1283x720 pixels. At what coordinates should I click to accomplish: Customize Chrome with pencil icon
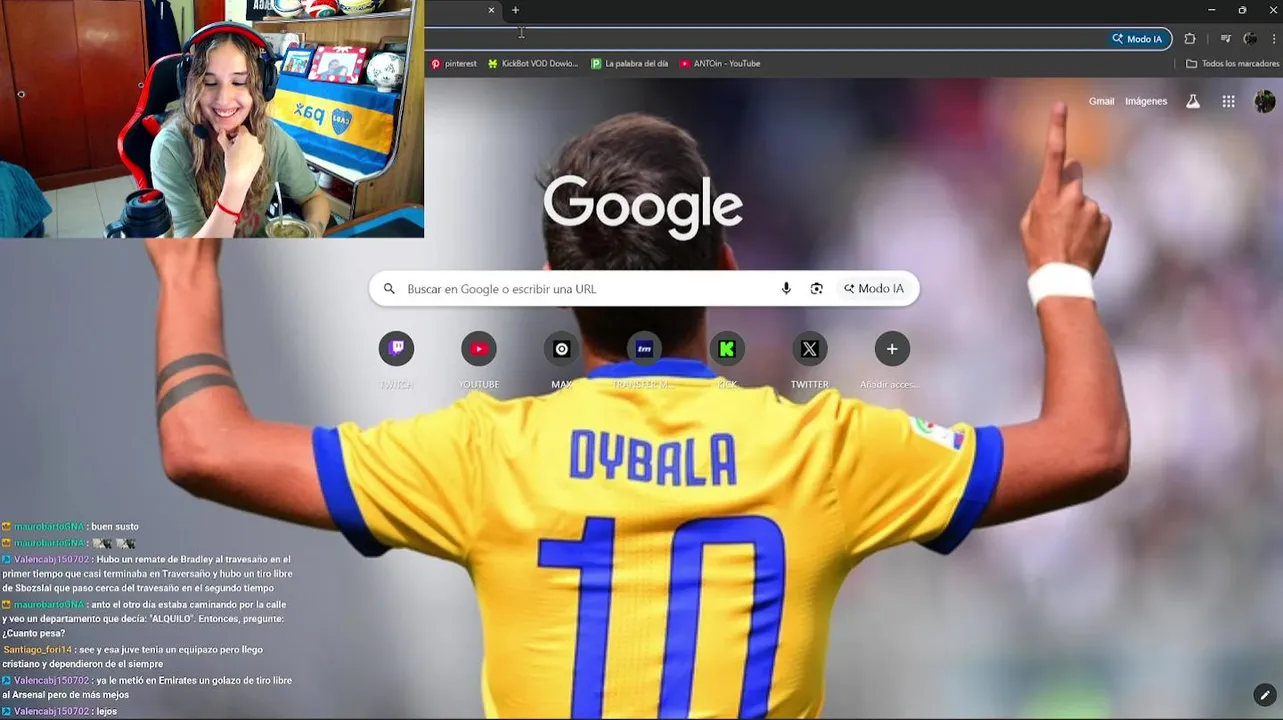1265,694
